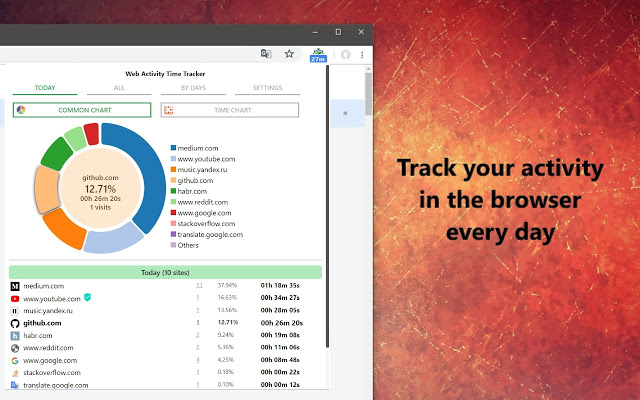Click the translate.google.com favicon in list
This screenshot has height=400, width=640.
click(15, 385)
